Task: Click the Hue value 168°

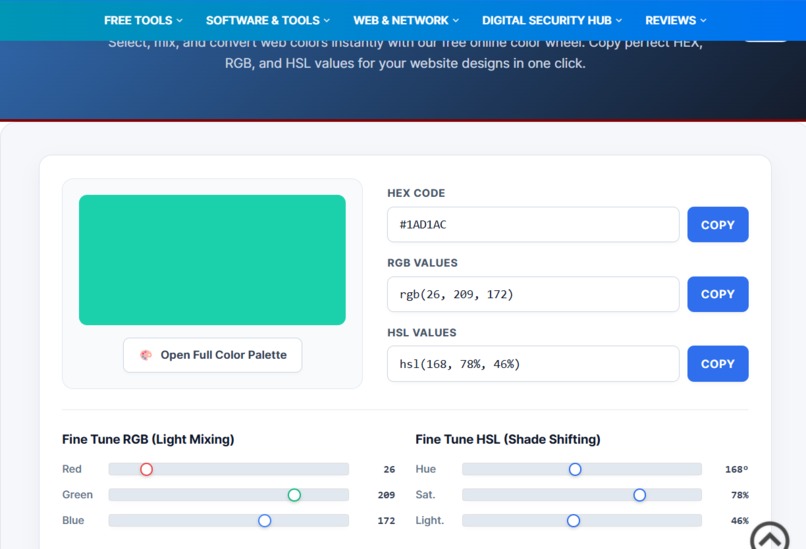Action: pos(737,469)
